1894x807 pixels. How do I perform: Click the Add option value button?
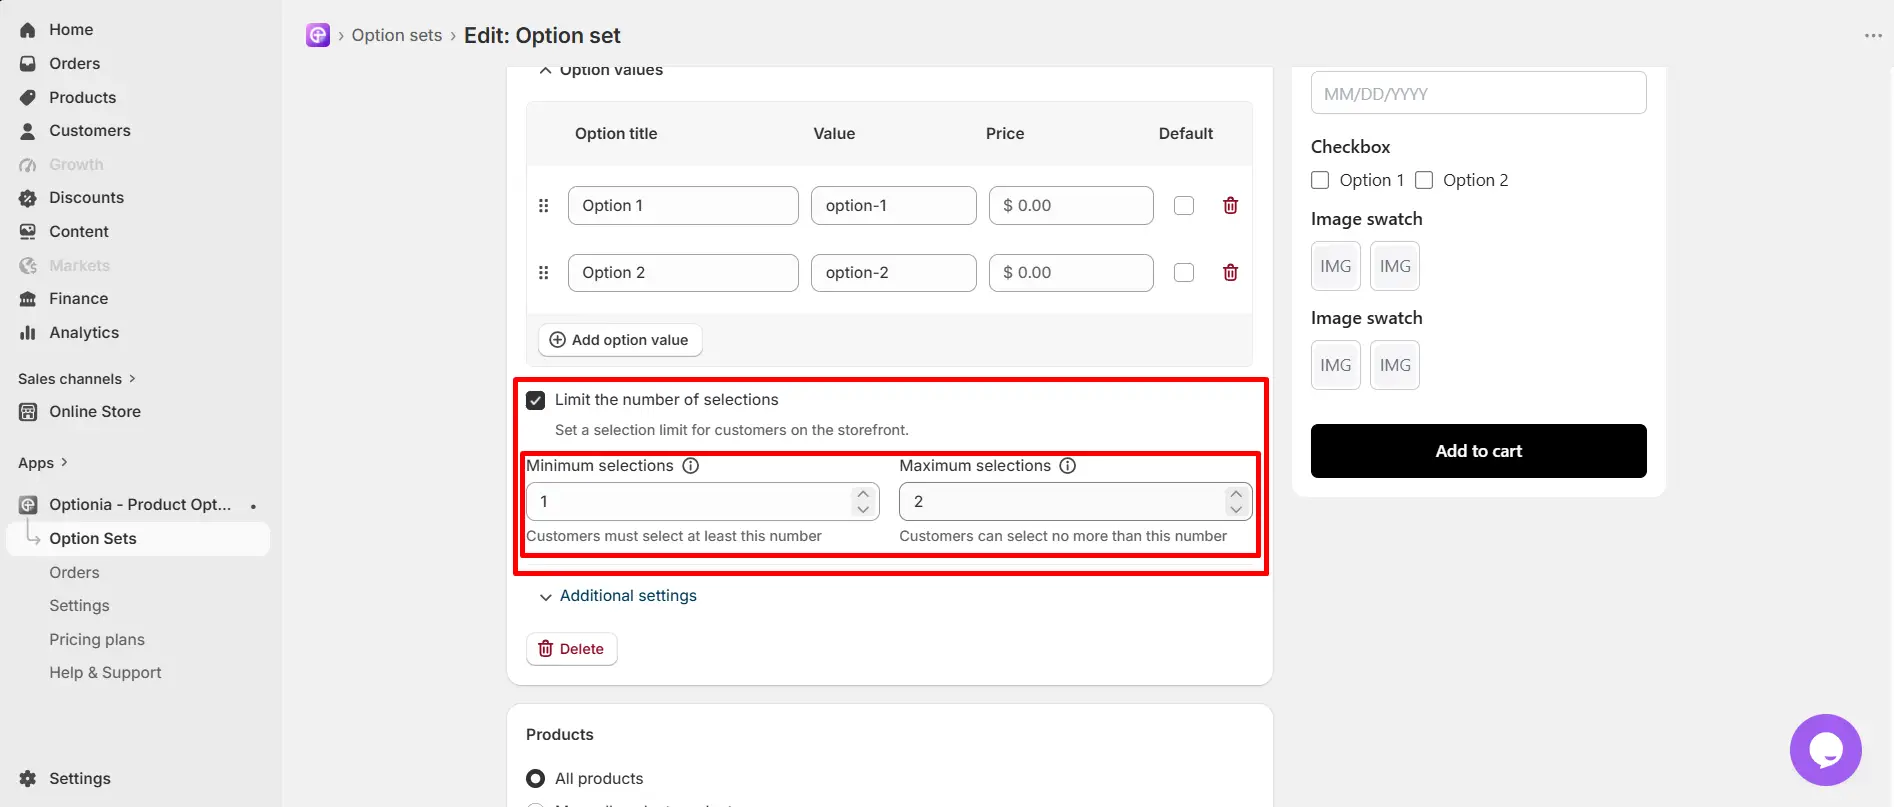pos(620,340)
